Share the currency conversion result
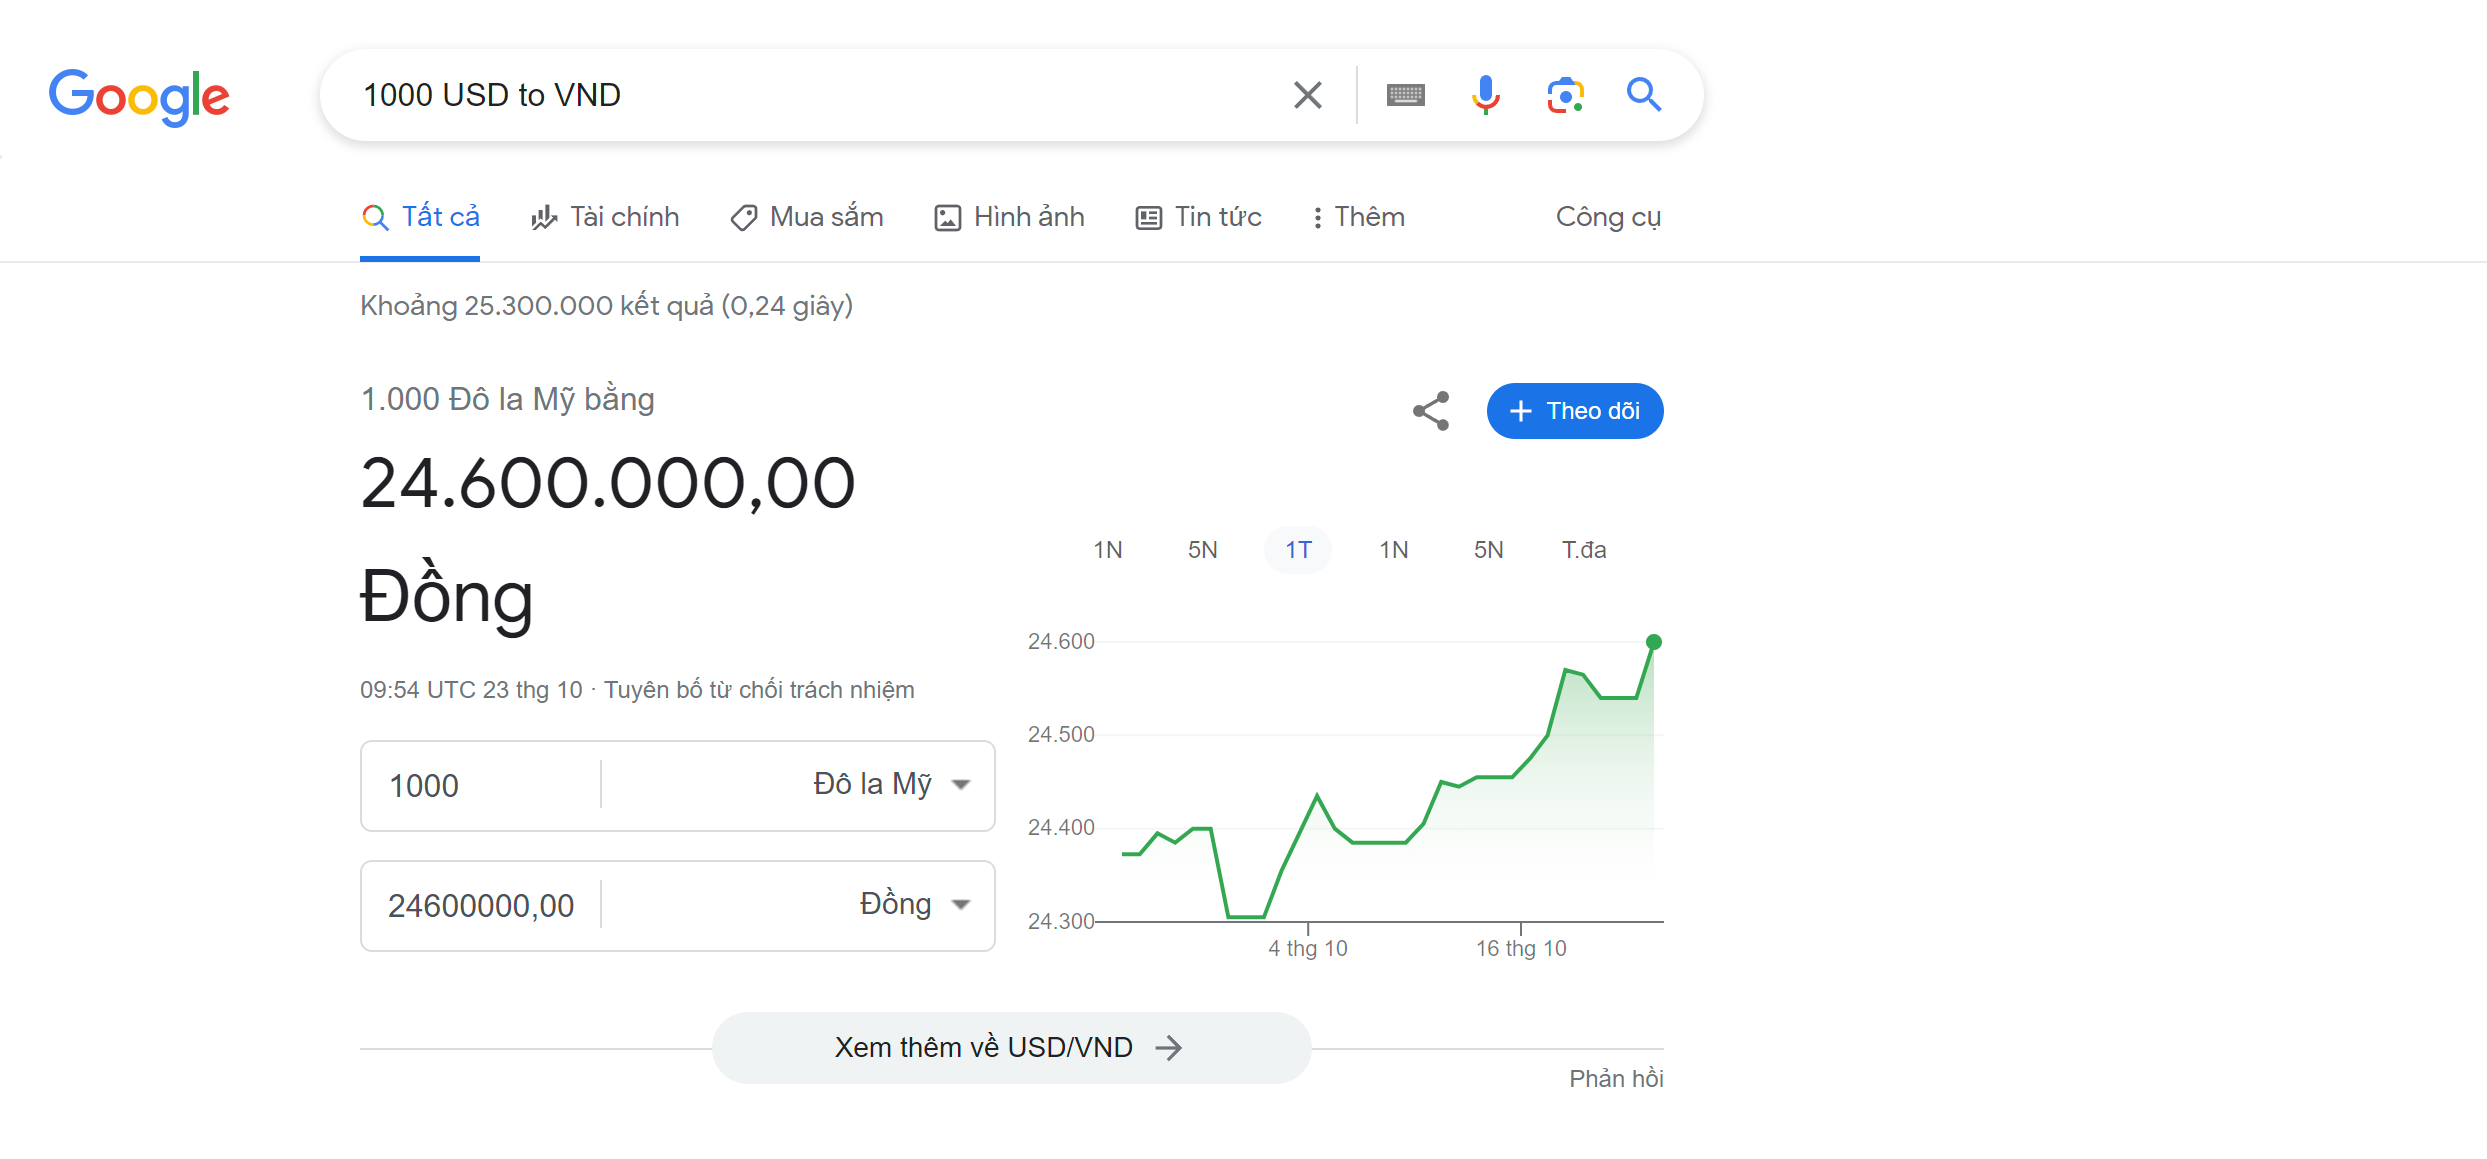The height and width of the screenshot is (1159, 2487). 1431,411
